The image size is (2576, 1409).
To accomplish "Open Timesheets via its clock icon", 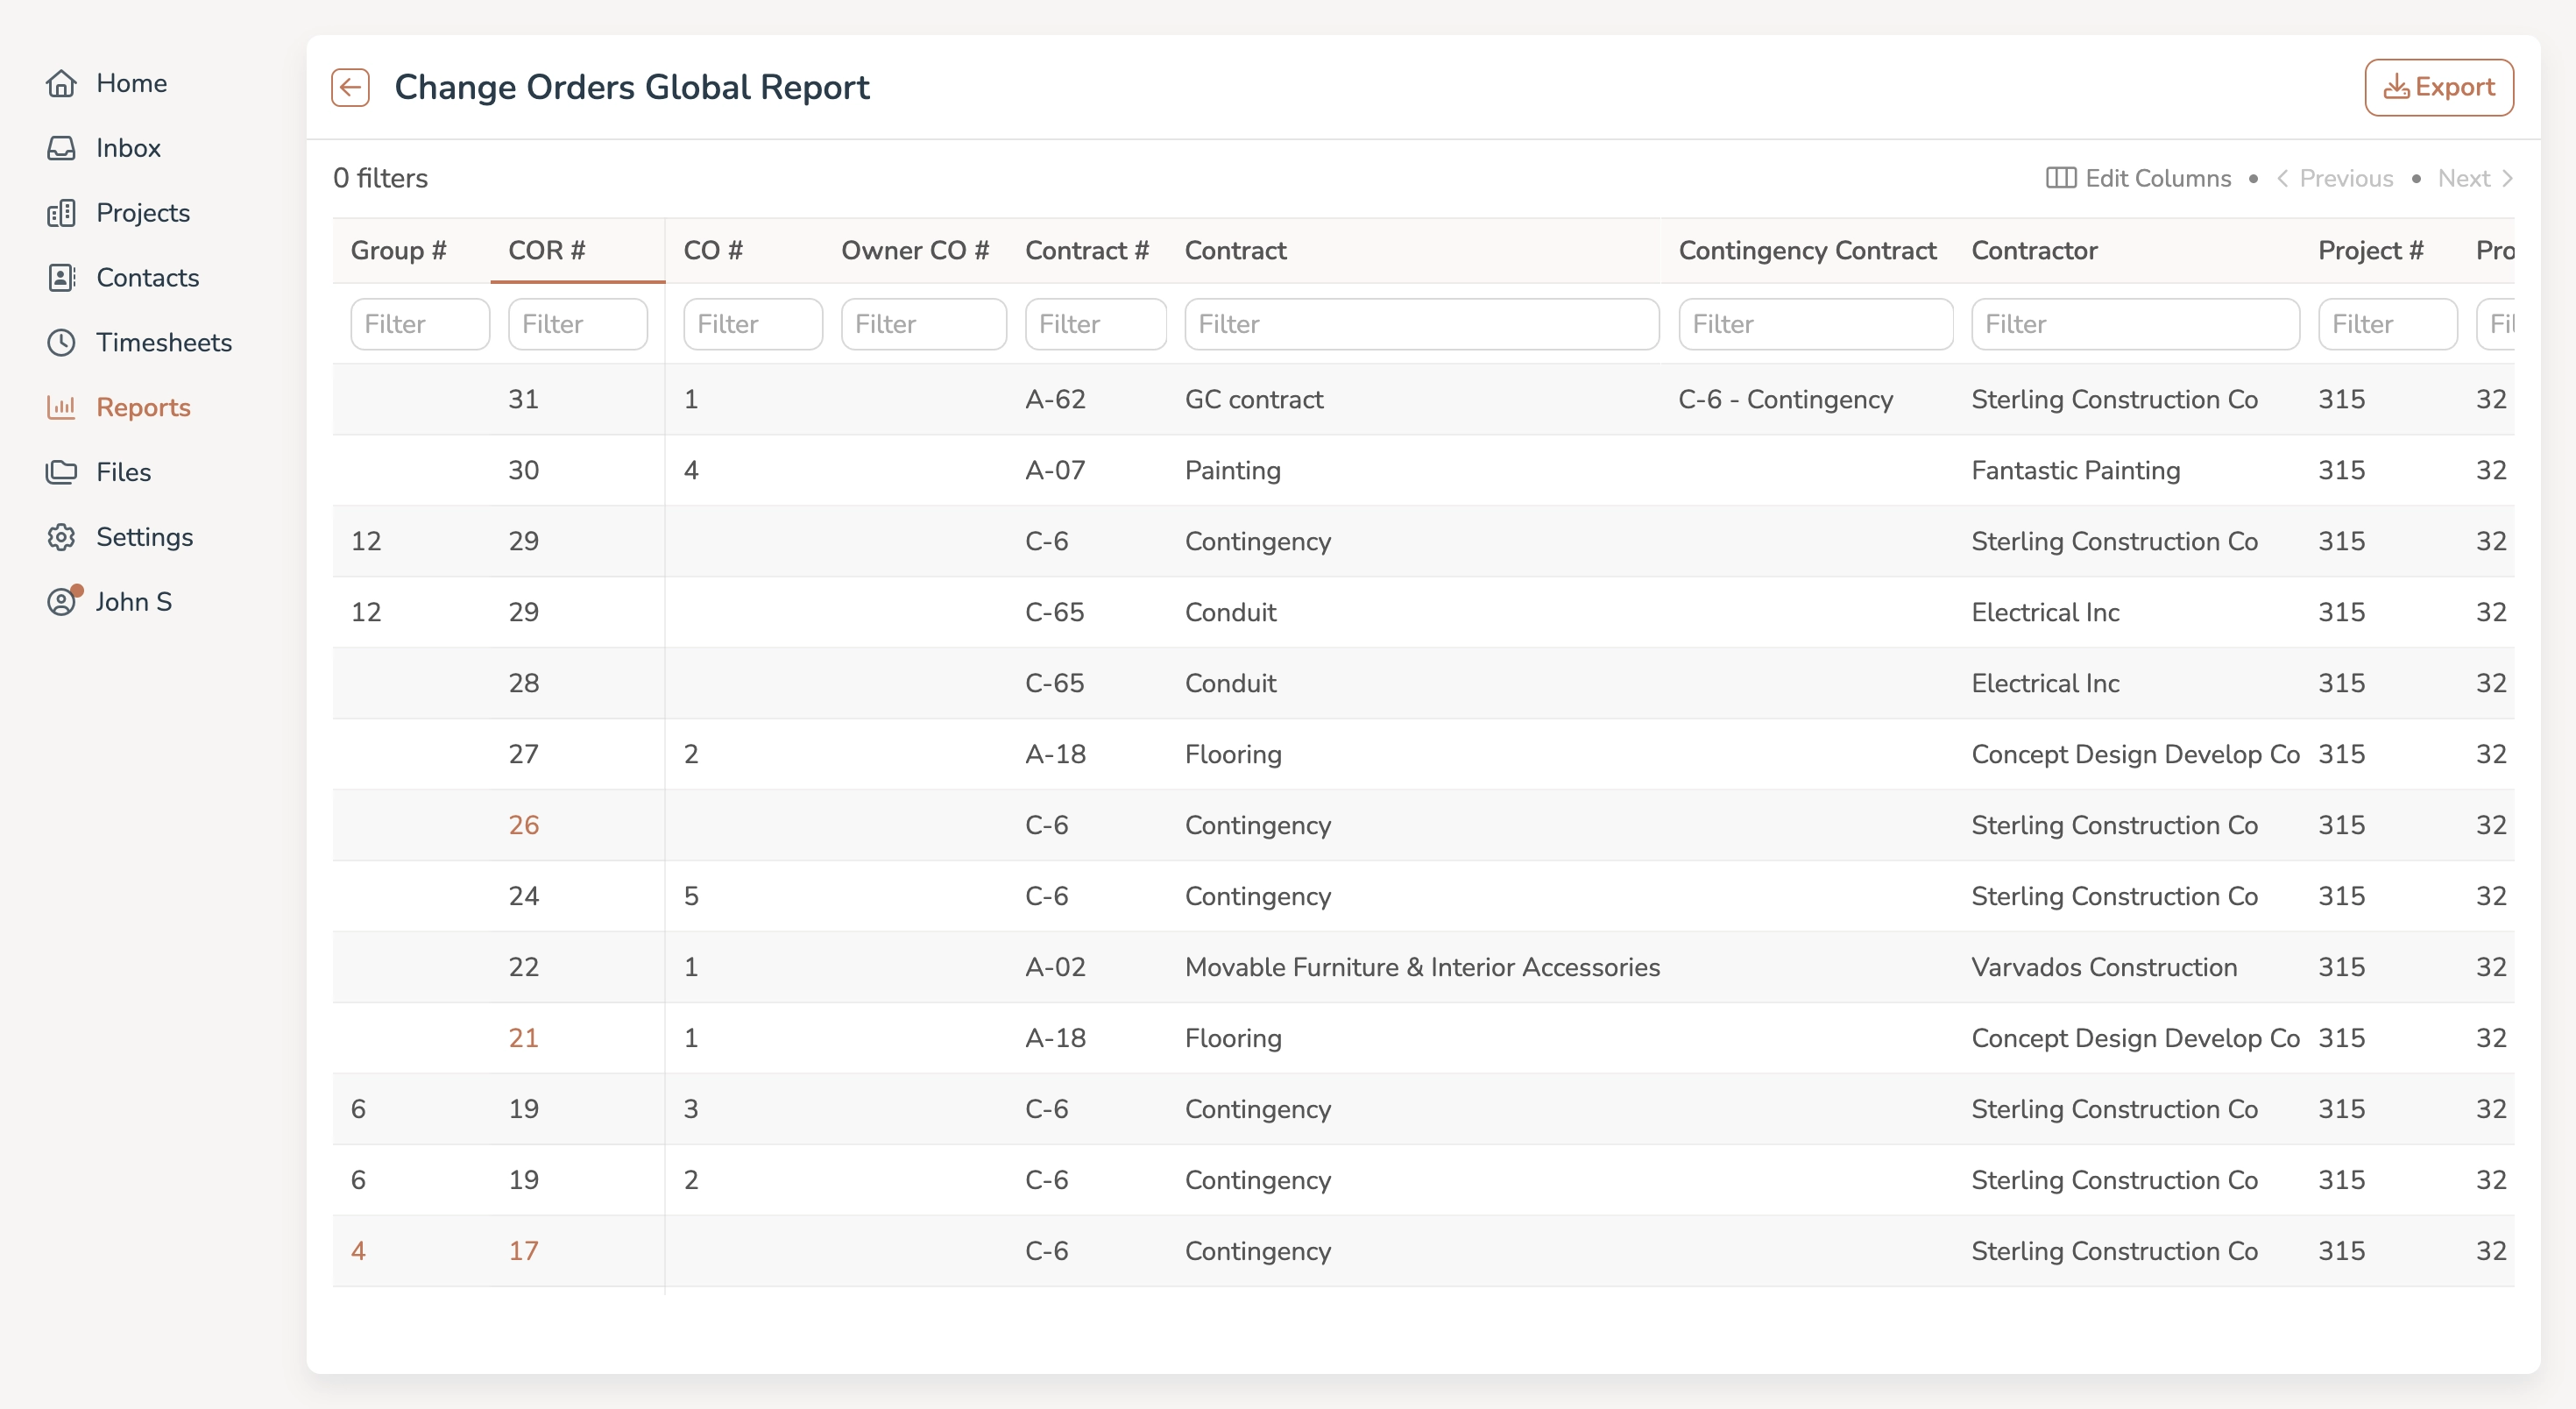I will pyautogui.click(x=62, y=342).
